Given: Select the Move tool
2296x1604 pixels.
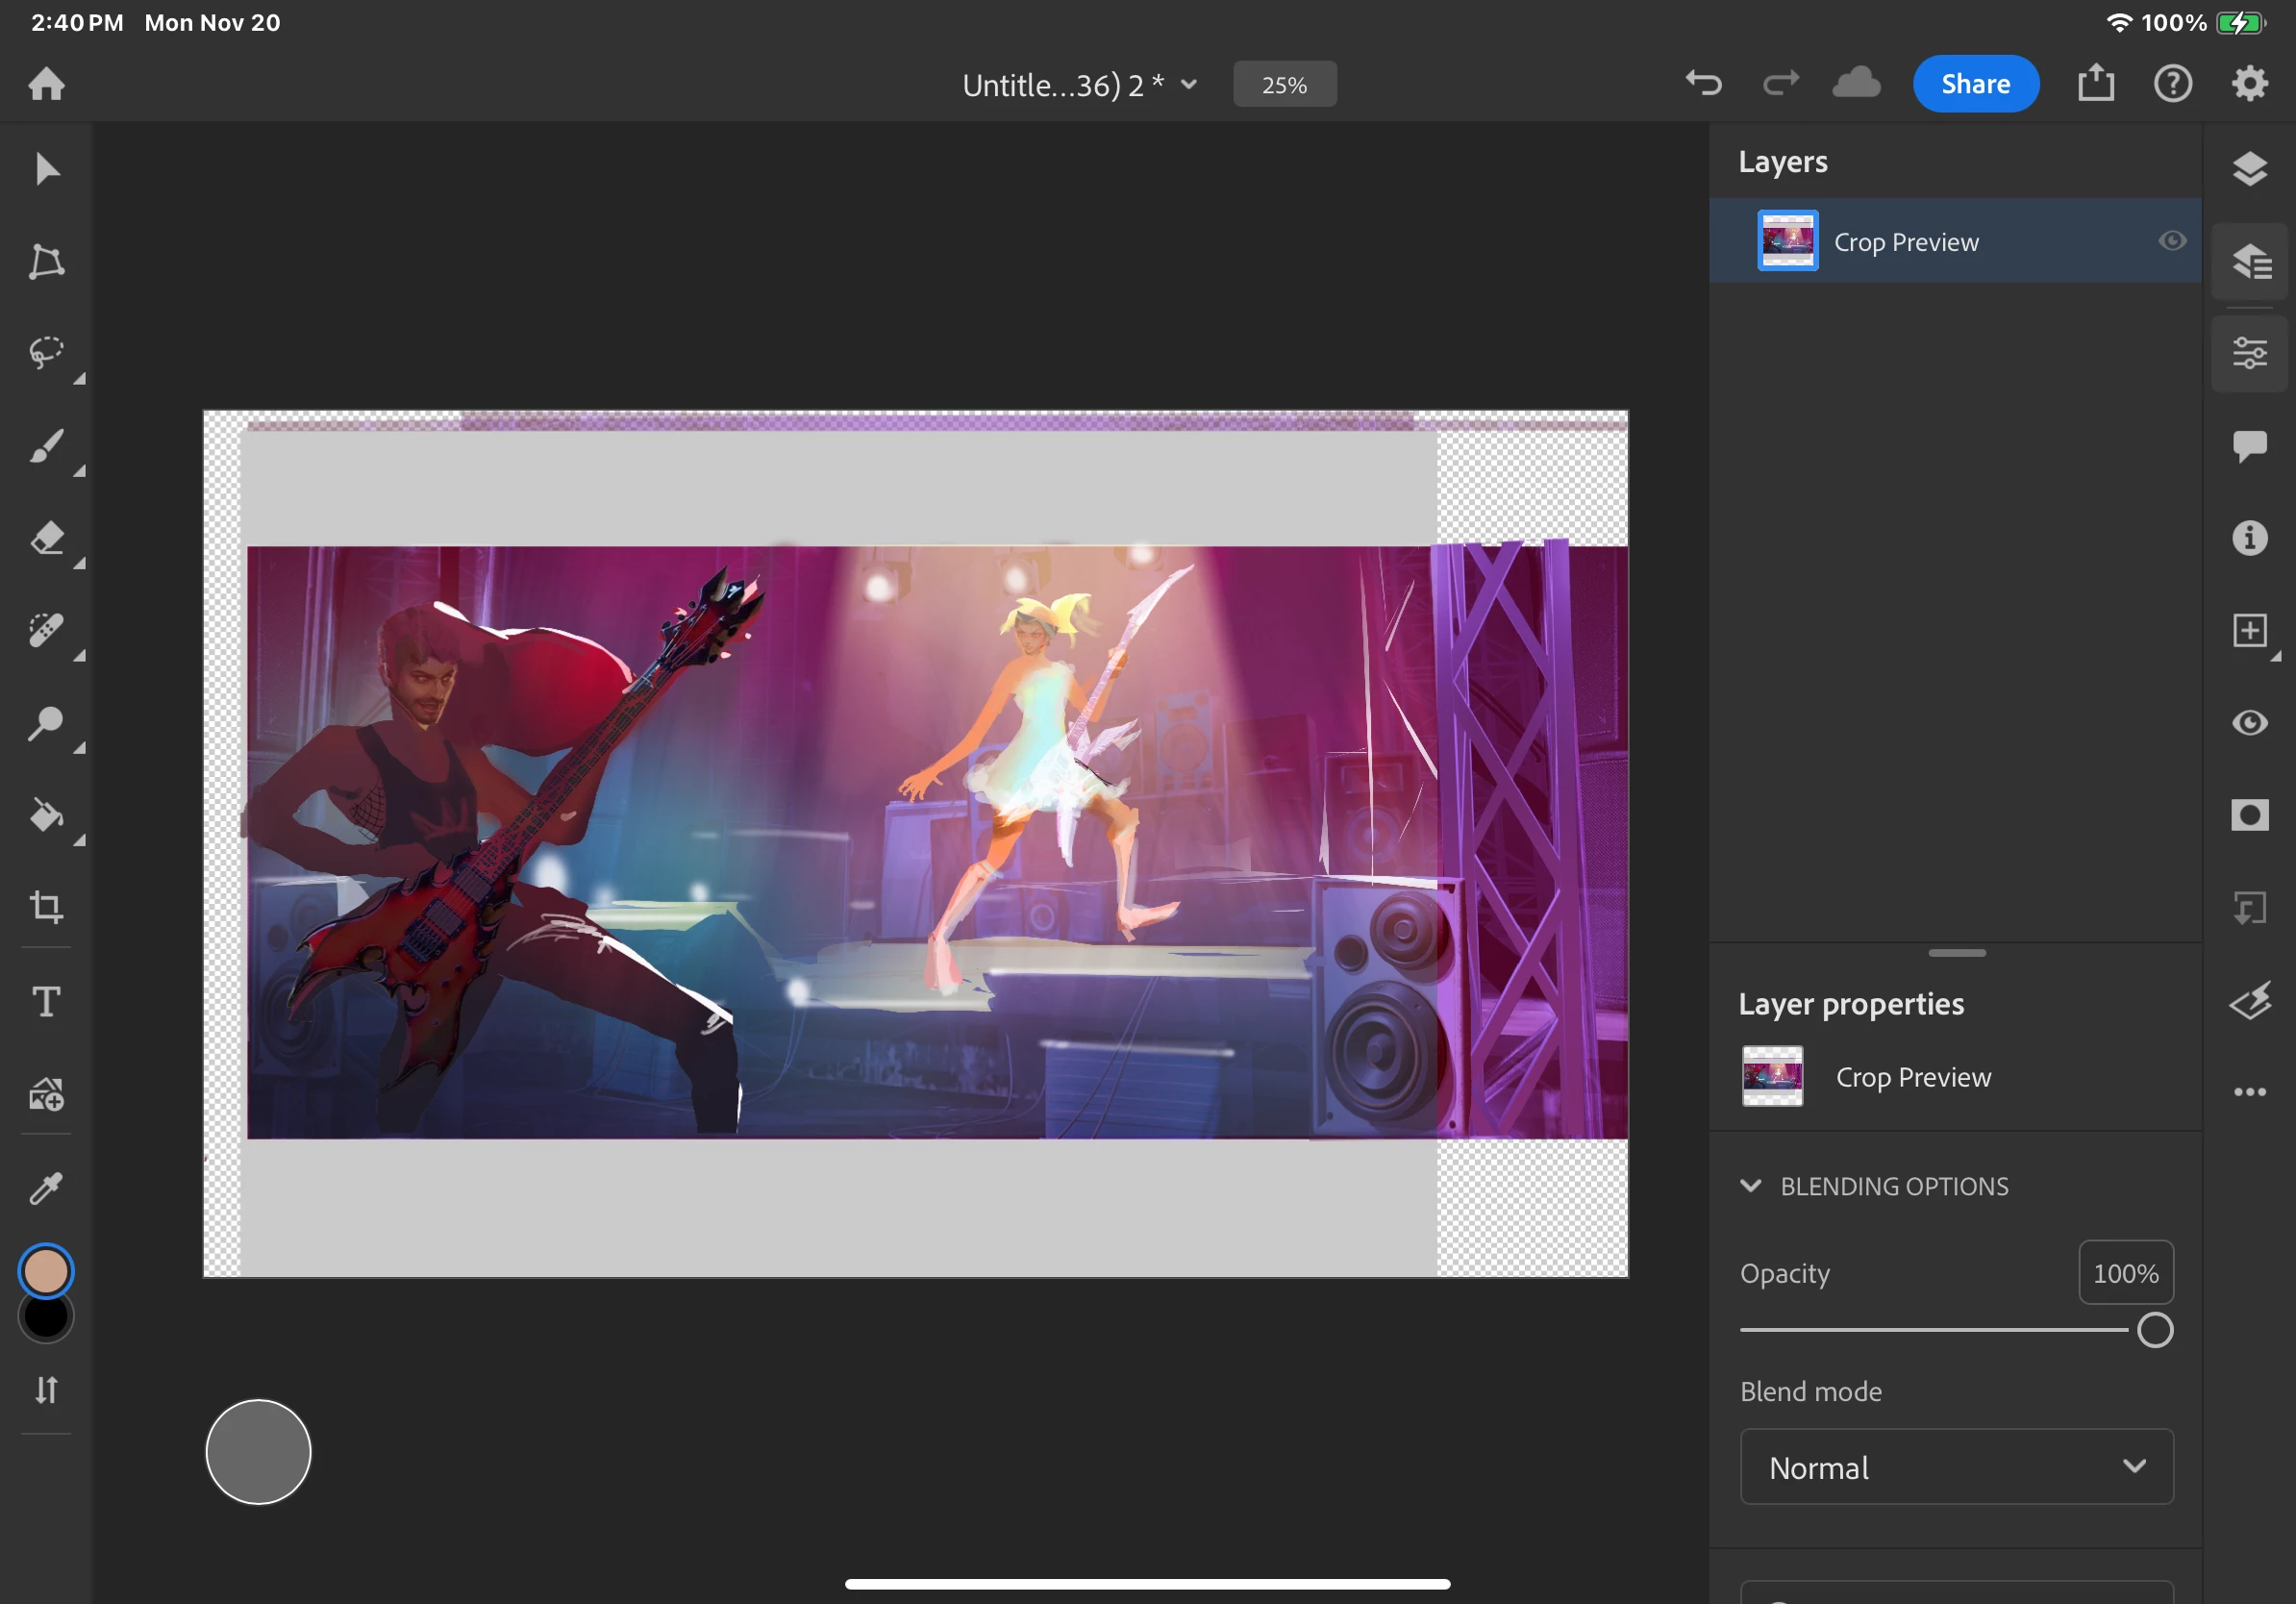Looking at the screenshot, I should (46, 169).
